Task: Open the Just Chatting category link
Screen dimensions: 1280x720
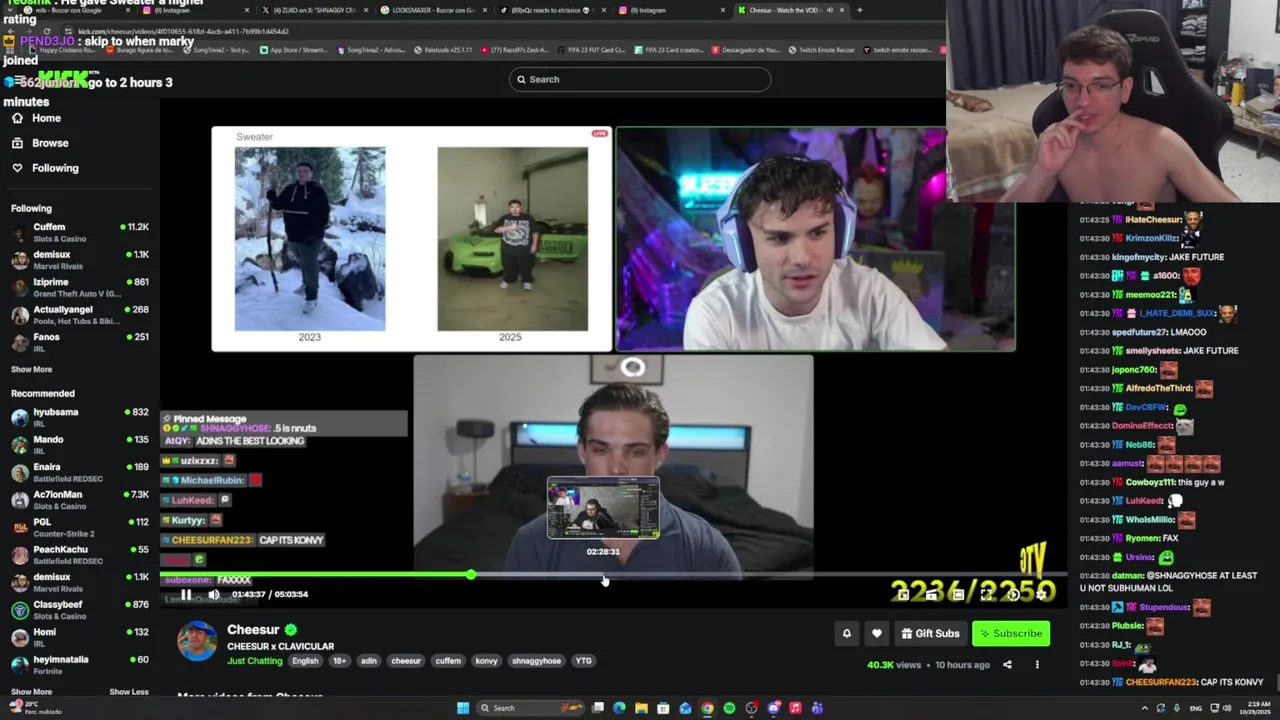Action: 255,661
